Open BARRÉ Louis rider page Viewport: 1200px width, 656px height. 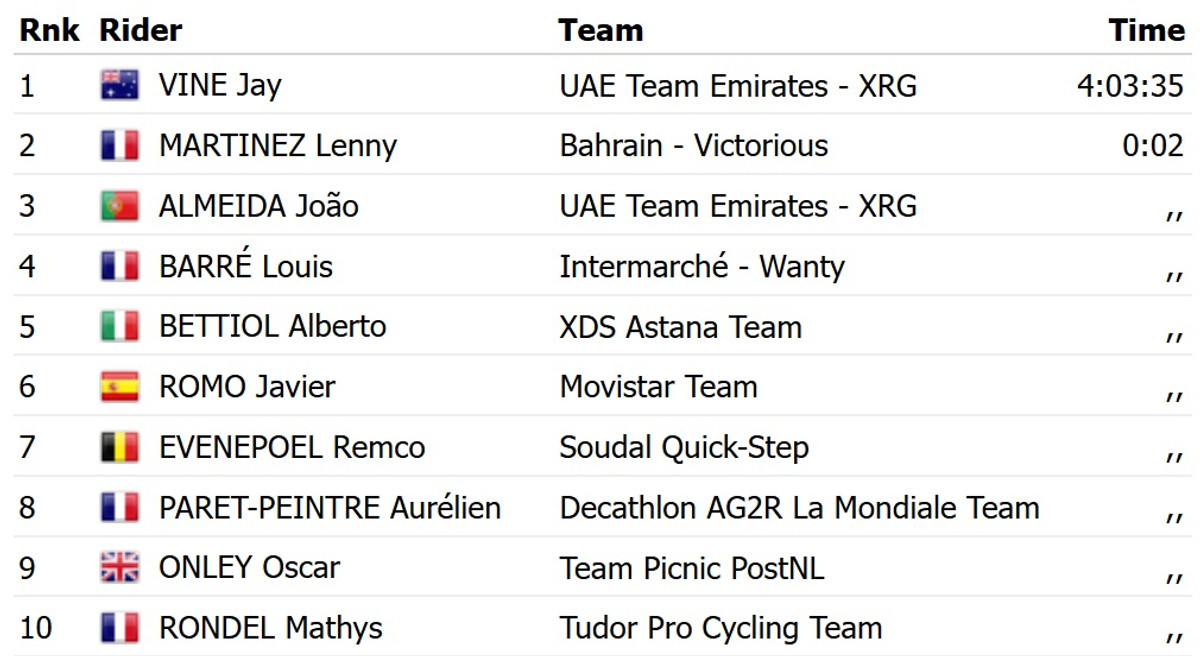(x=246, y=267)
